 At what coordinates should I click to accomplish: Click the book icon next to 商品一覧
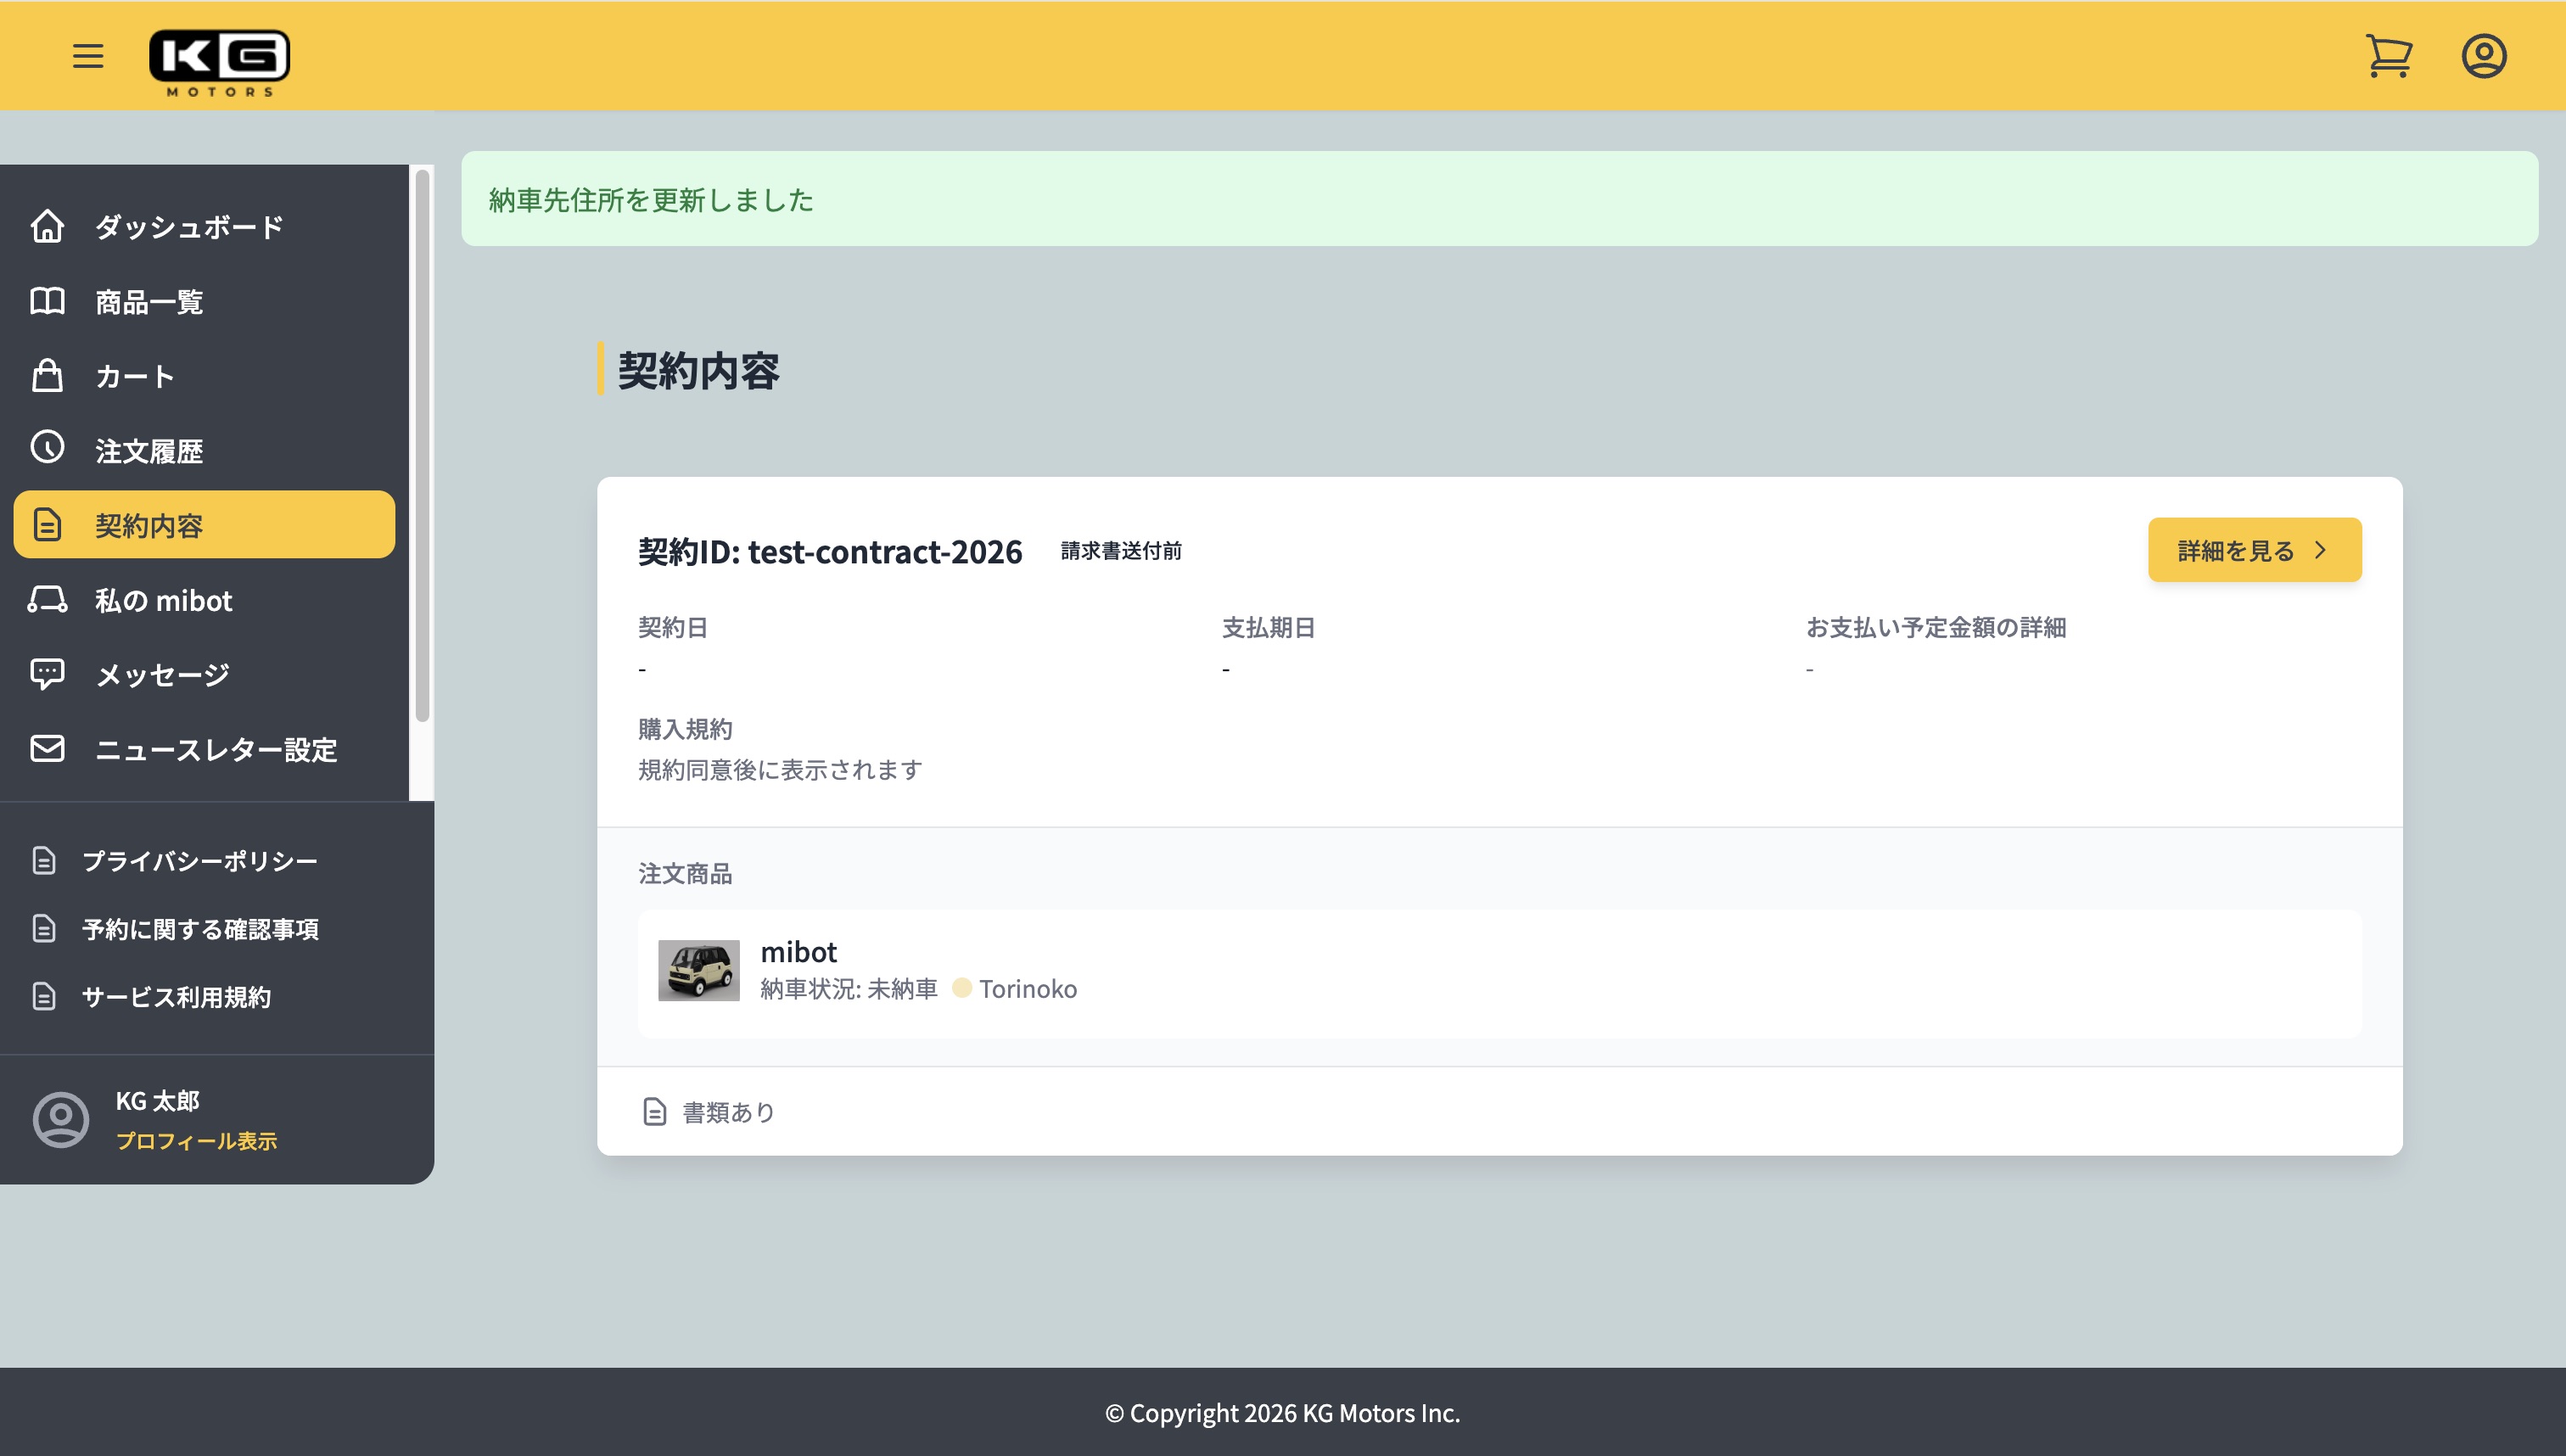(46, 301)
